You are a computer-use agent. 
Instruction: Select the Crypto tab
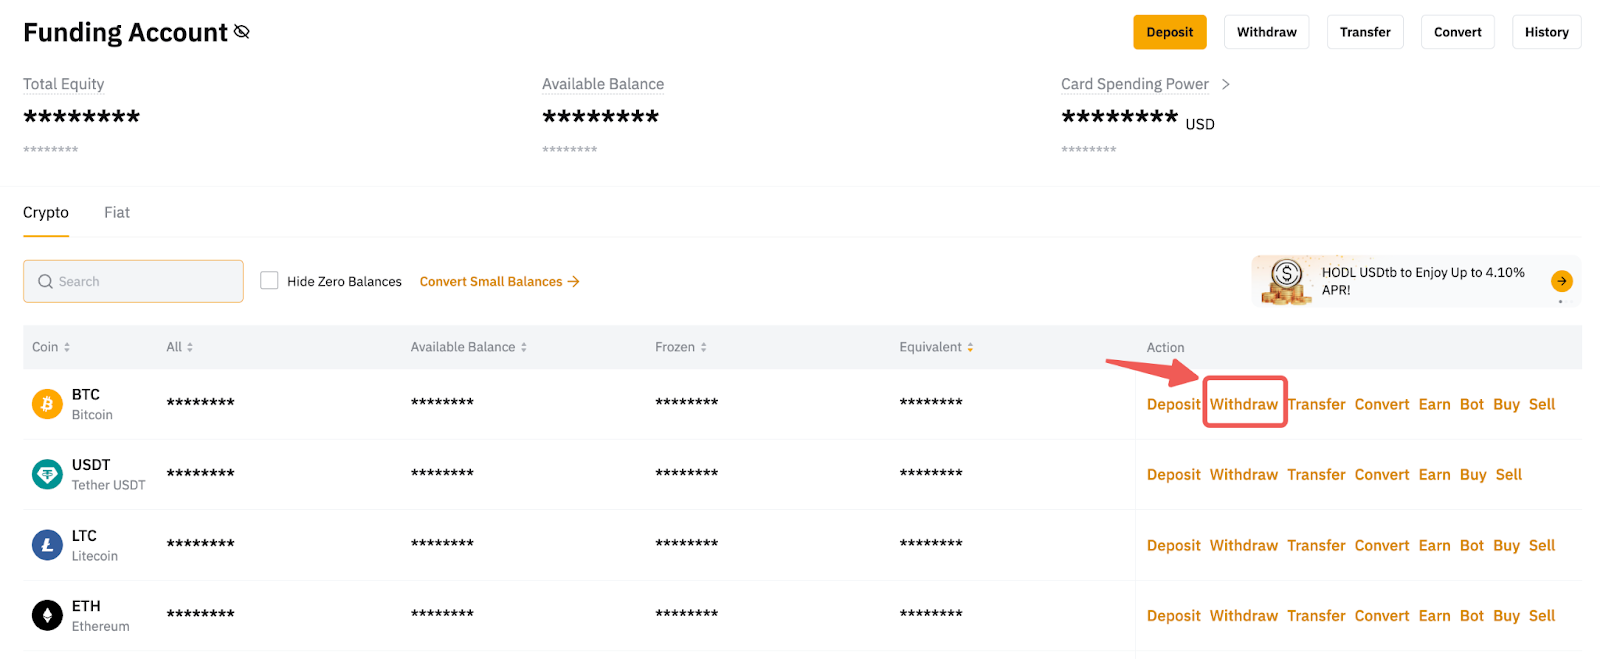46,212
